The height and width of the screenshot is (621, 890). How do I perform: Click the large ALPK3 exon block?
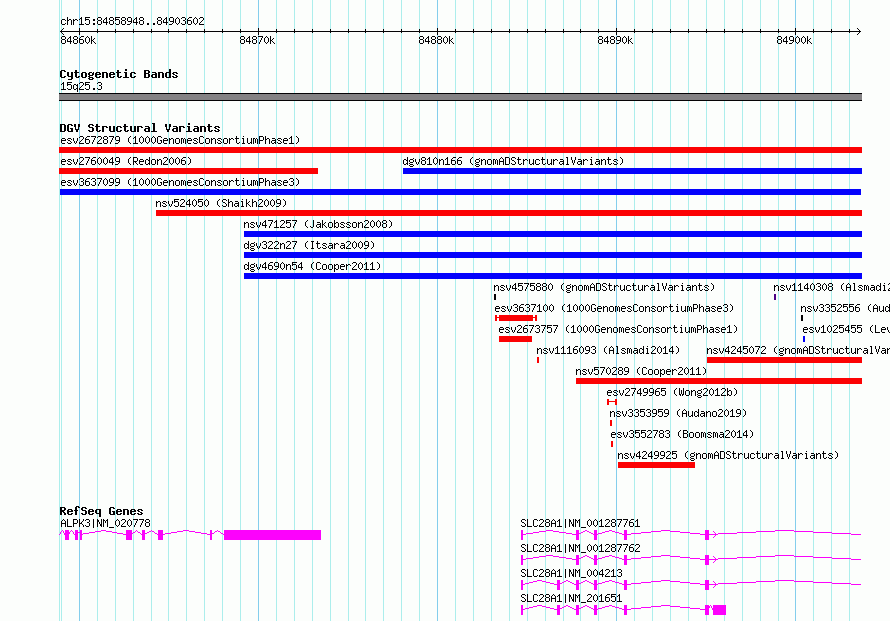pos(272,535)
